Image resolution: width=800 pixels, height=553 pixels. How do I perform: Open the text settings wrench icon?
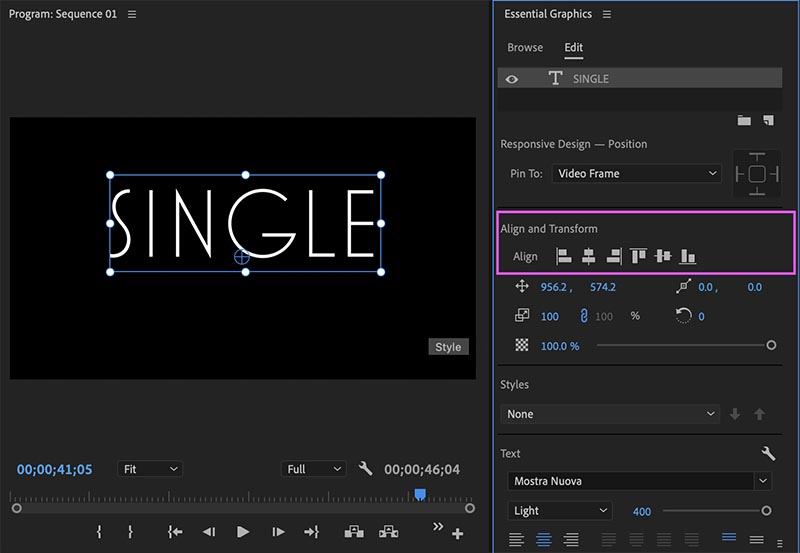point(768,453)
